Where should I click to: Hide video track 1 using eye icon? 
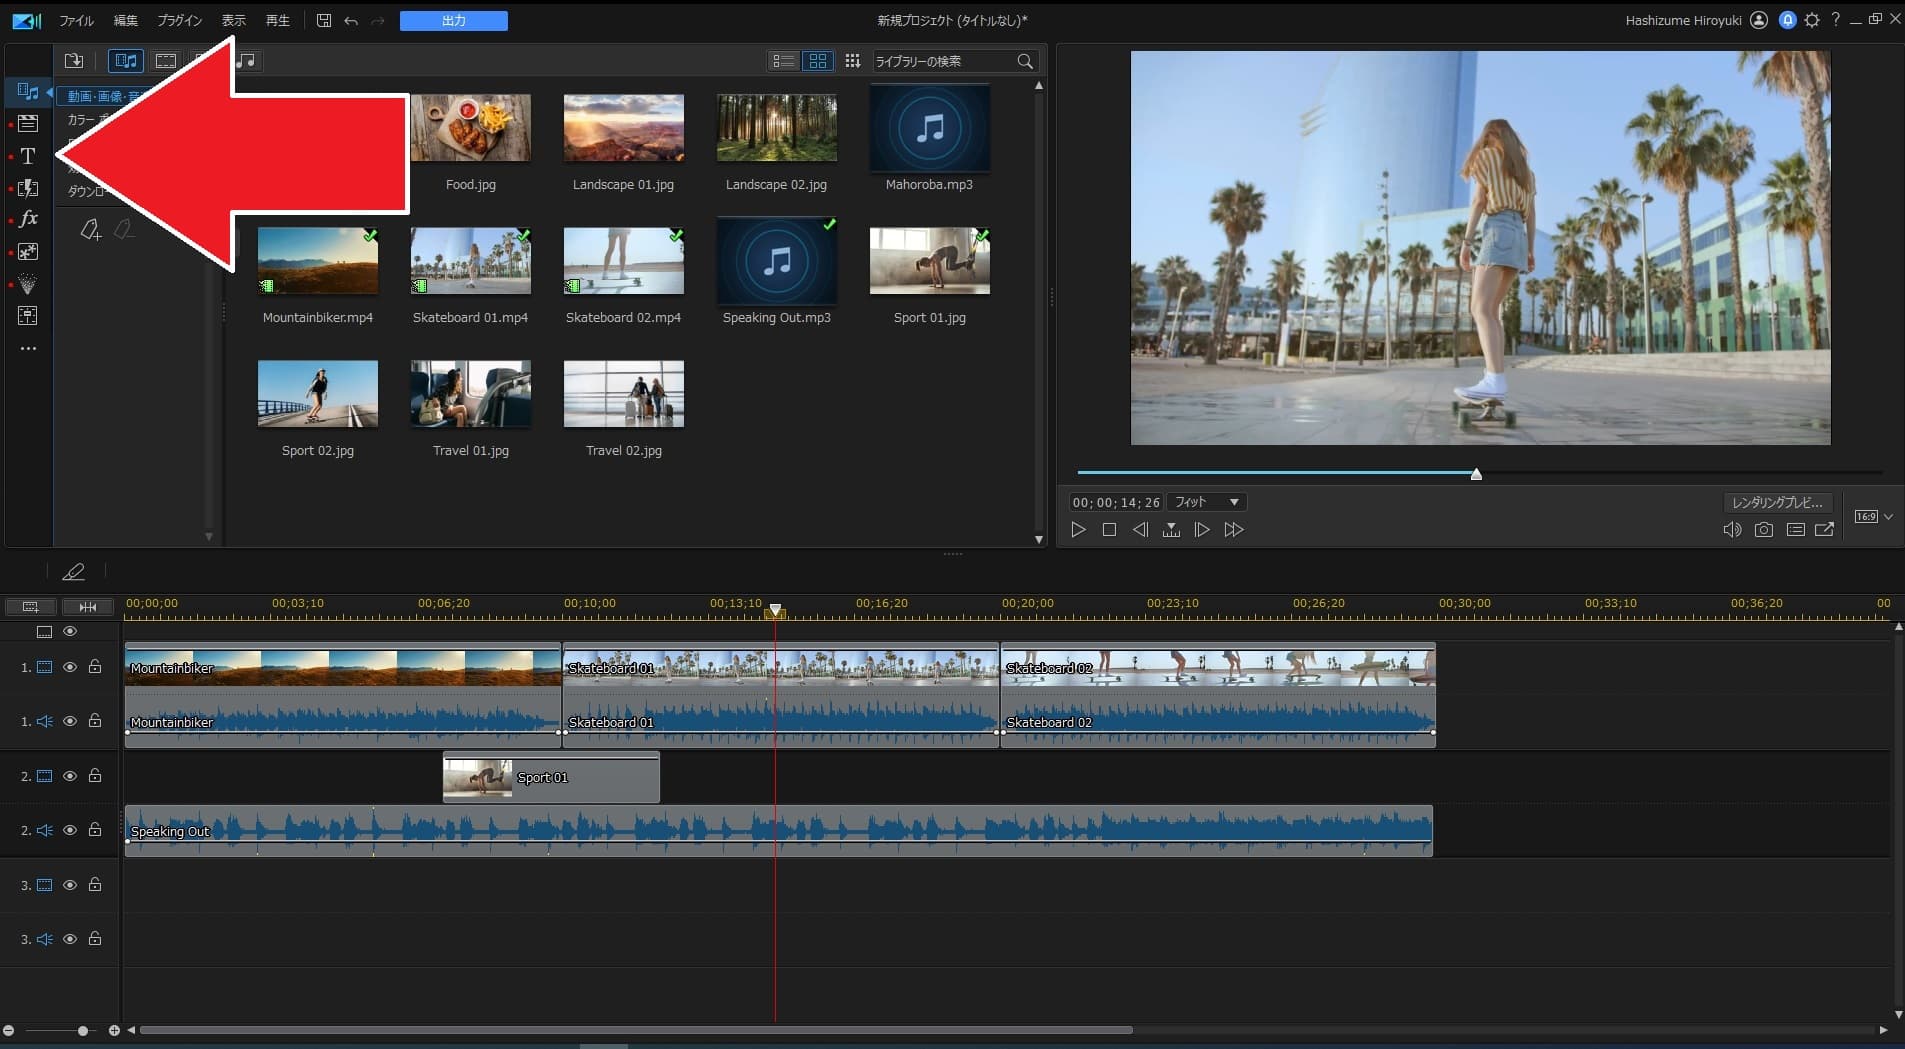70,667
